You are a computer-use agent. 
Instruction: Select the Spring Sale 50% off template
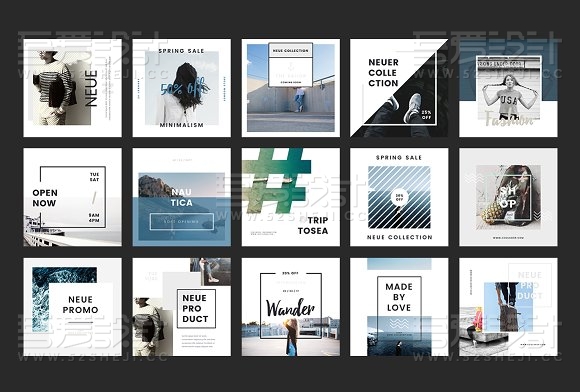pos(182,88)
